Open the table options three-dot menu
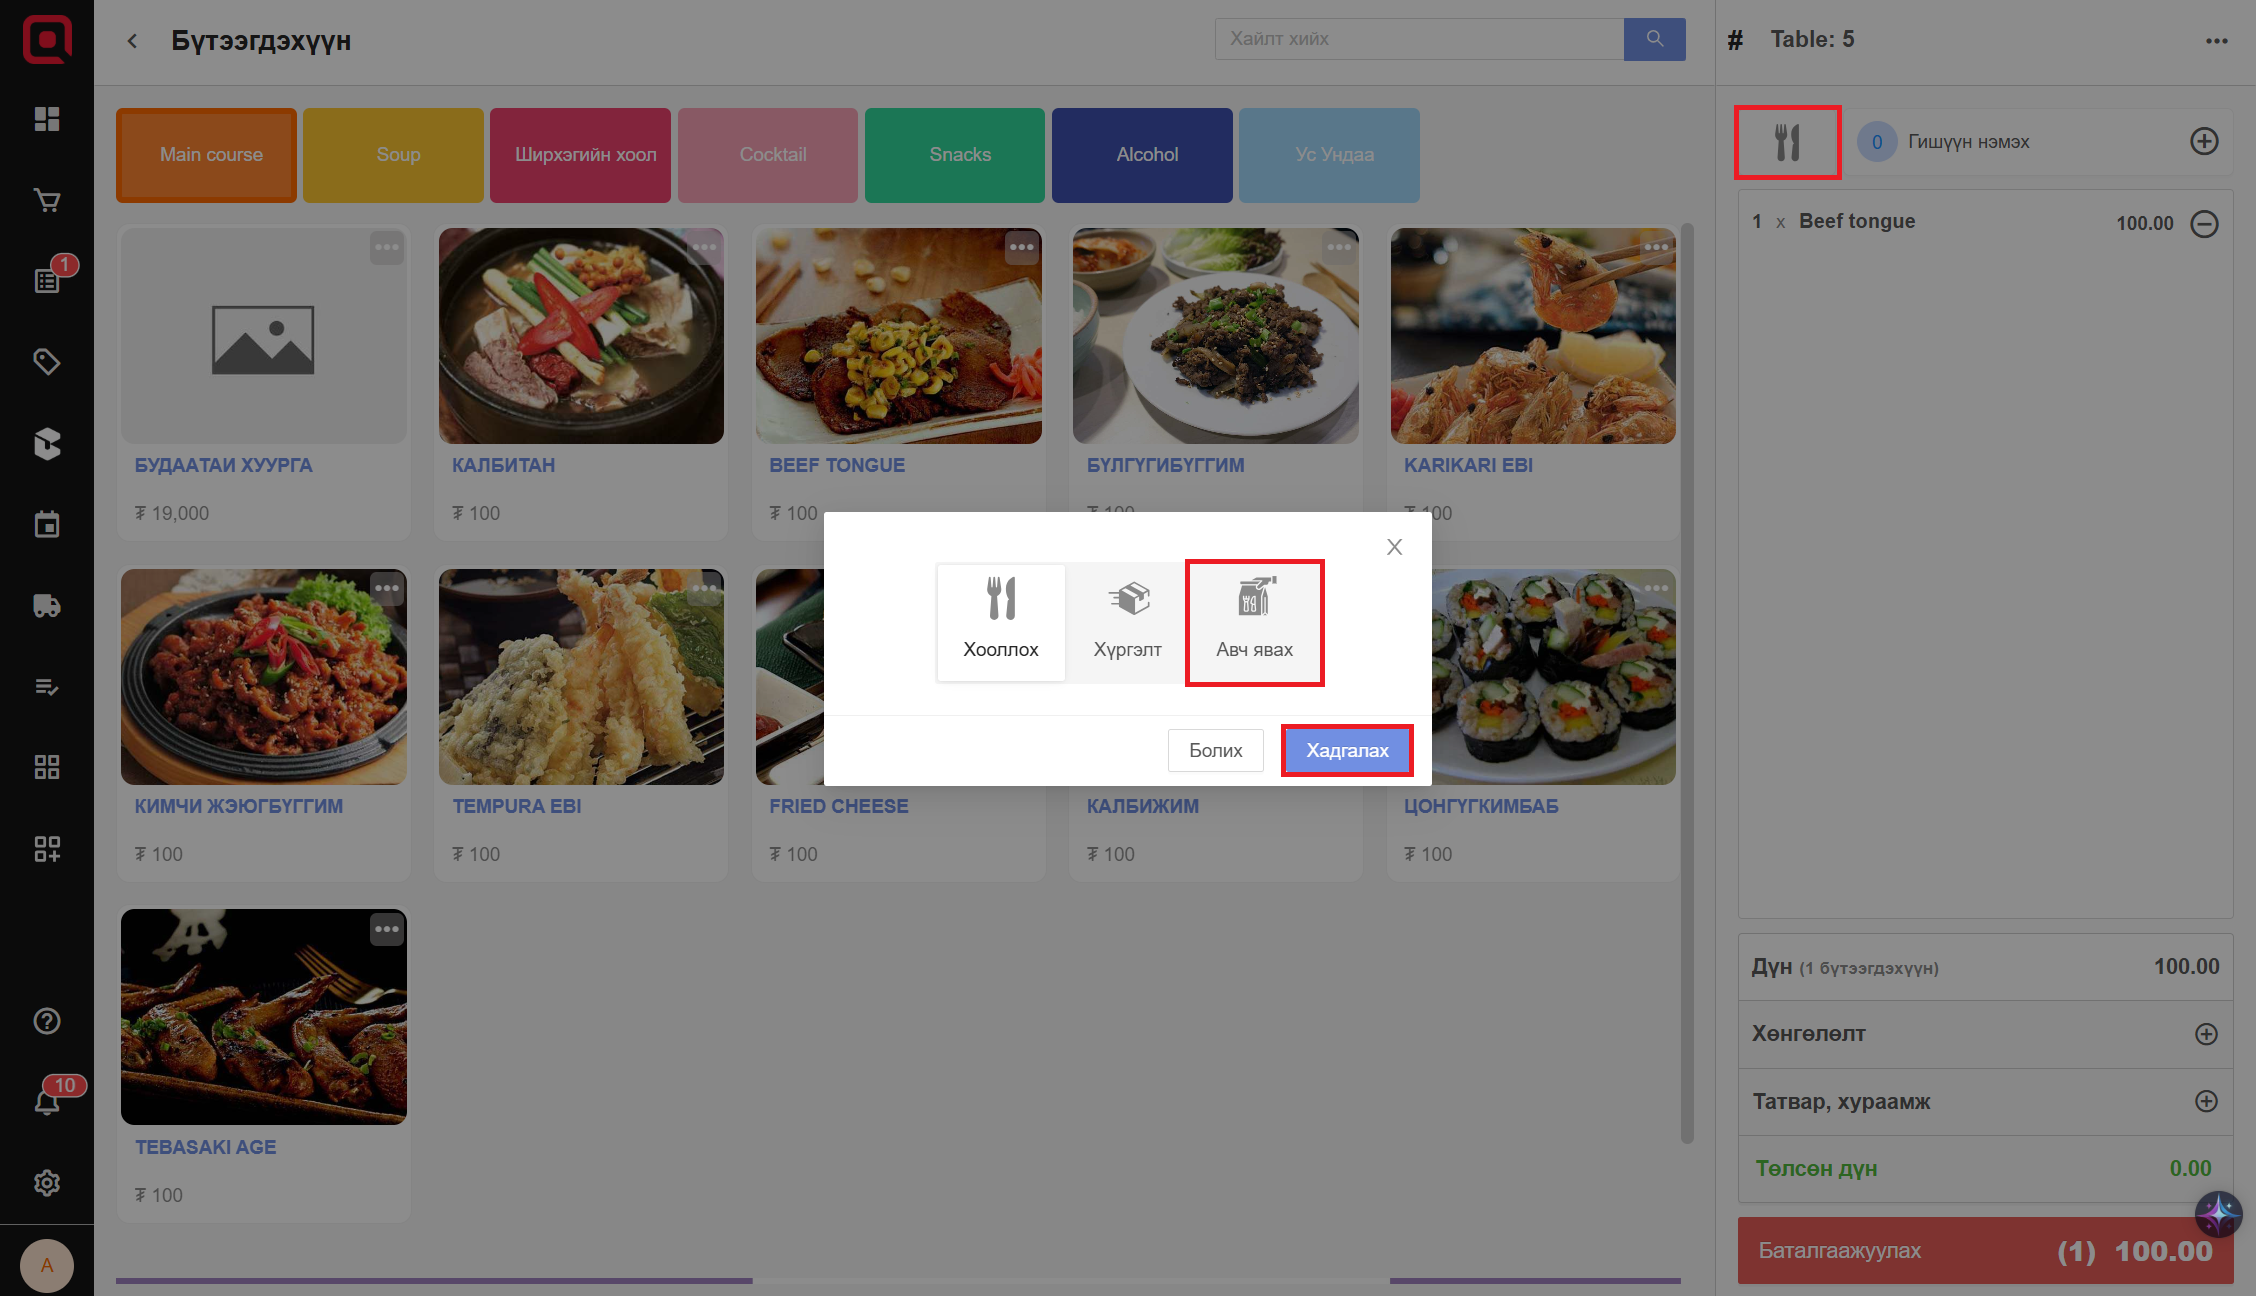2256x1296 pixels. click(2216, 41)
